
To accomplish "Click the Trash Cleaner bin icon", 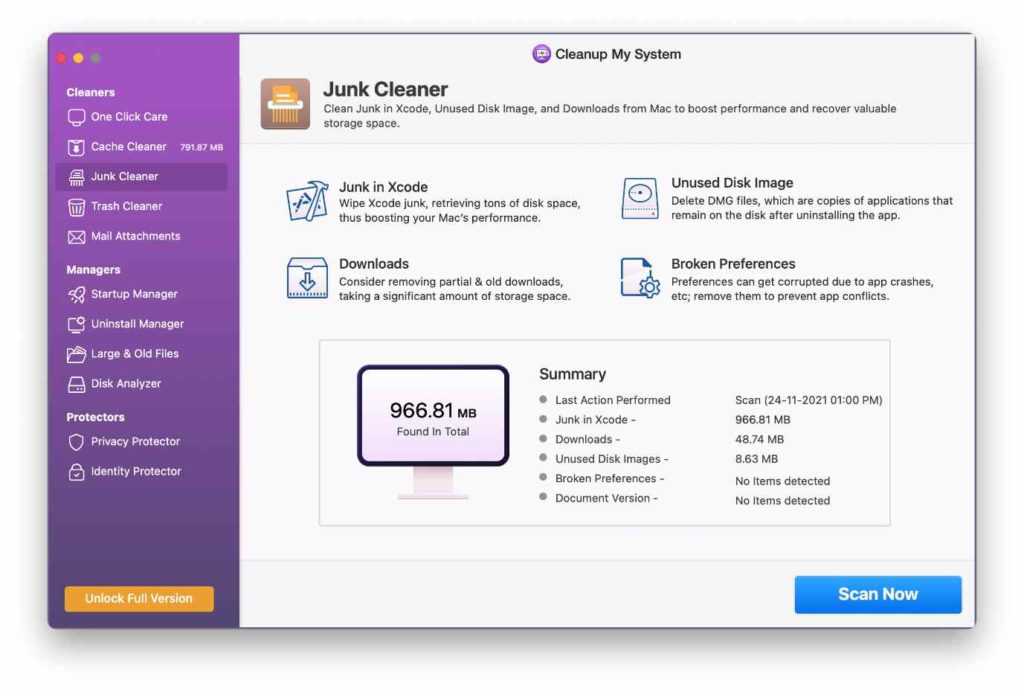I will tap(76, 207).
